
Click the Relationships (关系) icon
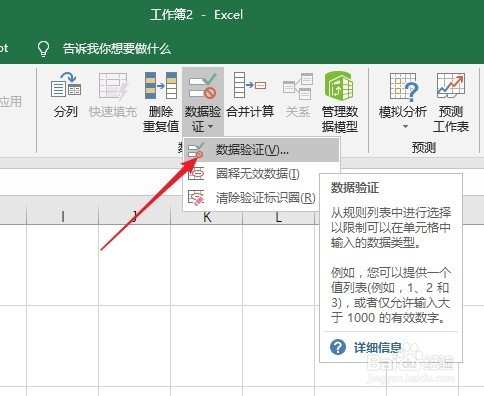[298, 86]
